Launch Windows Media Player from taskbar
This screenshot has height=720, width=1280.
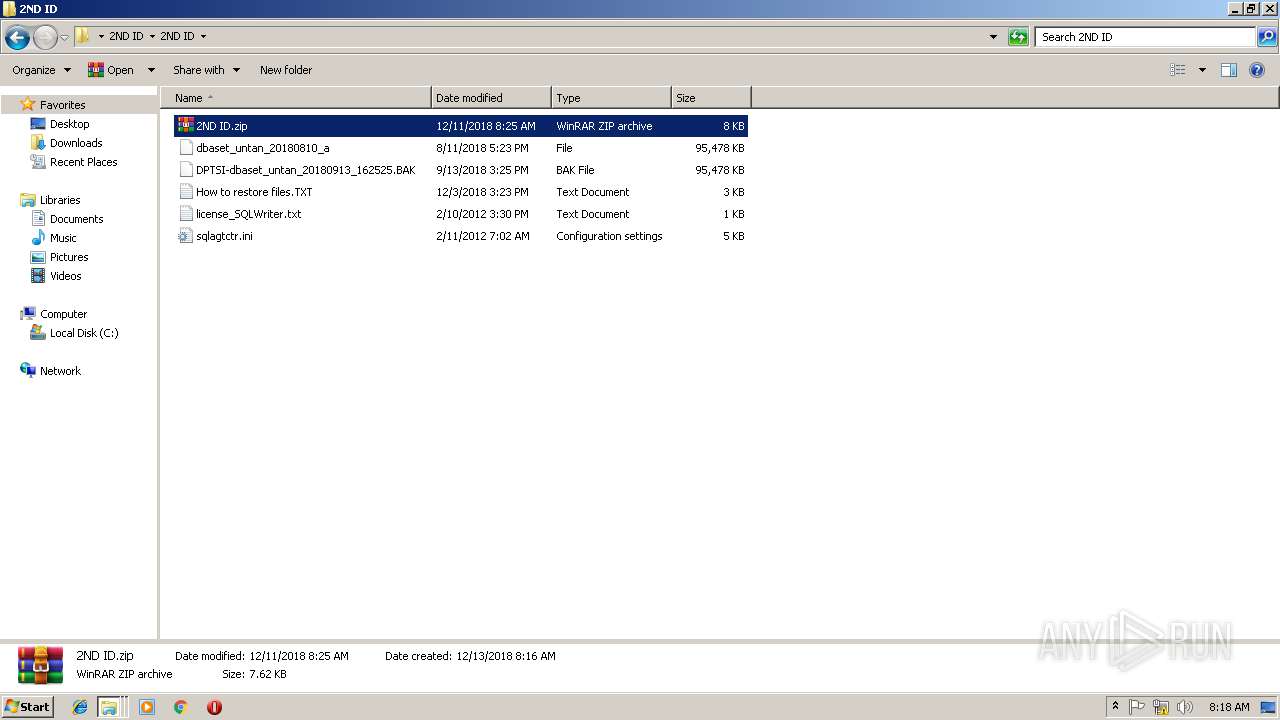tap(147, 707)
